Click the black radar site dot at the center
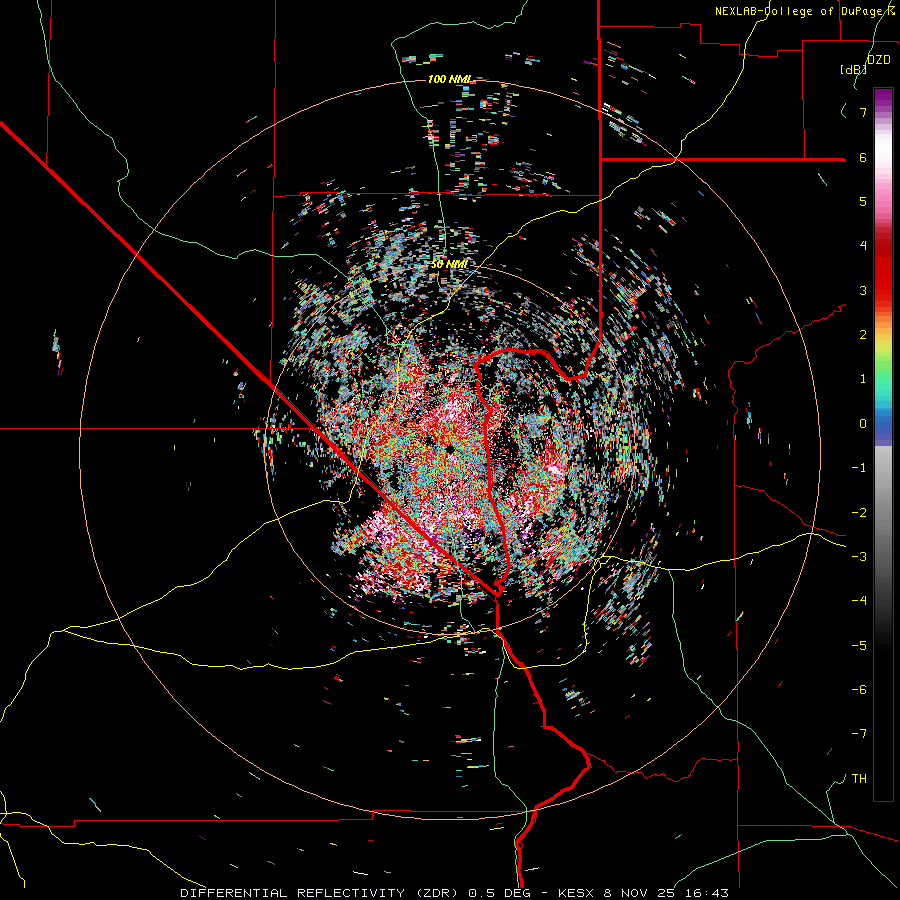The image size is (900, 900). click(x=449, y=449)
